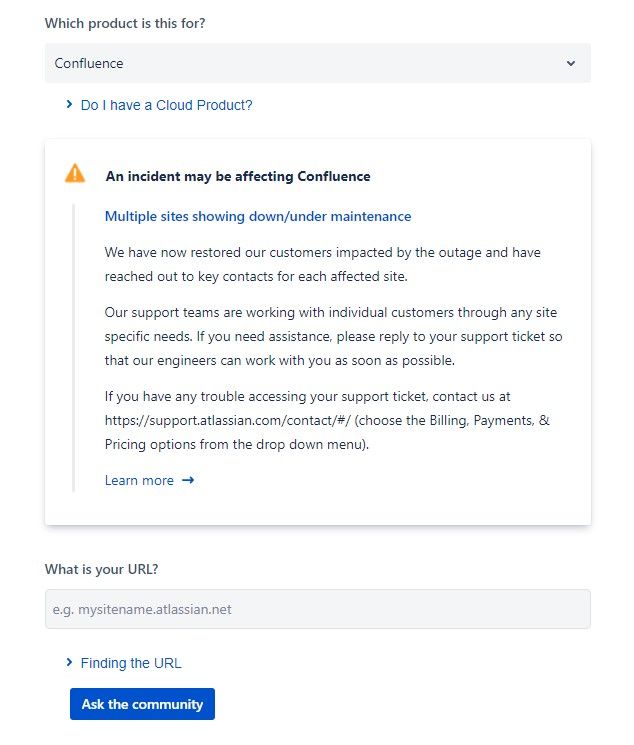The height and width of the screenshot is (745, 634).
Task: Click the gray vertical quote bar beside the incident text
Action: coord(73,348)
